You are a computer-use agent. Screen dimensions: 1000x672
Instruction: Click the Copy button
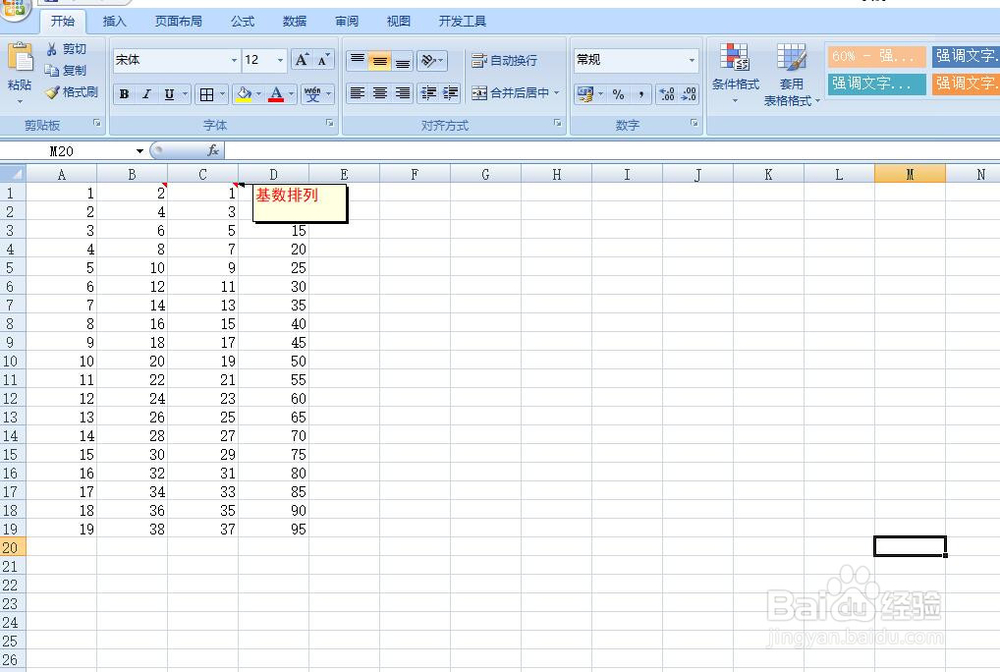(x=66, y=70)
